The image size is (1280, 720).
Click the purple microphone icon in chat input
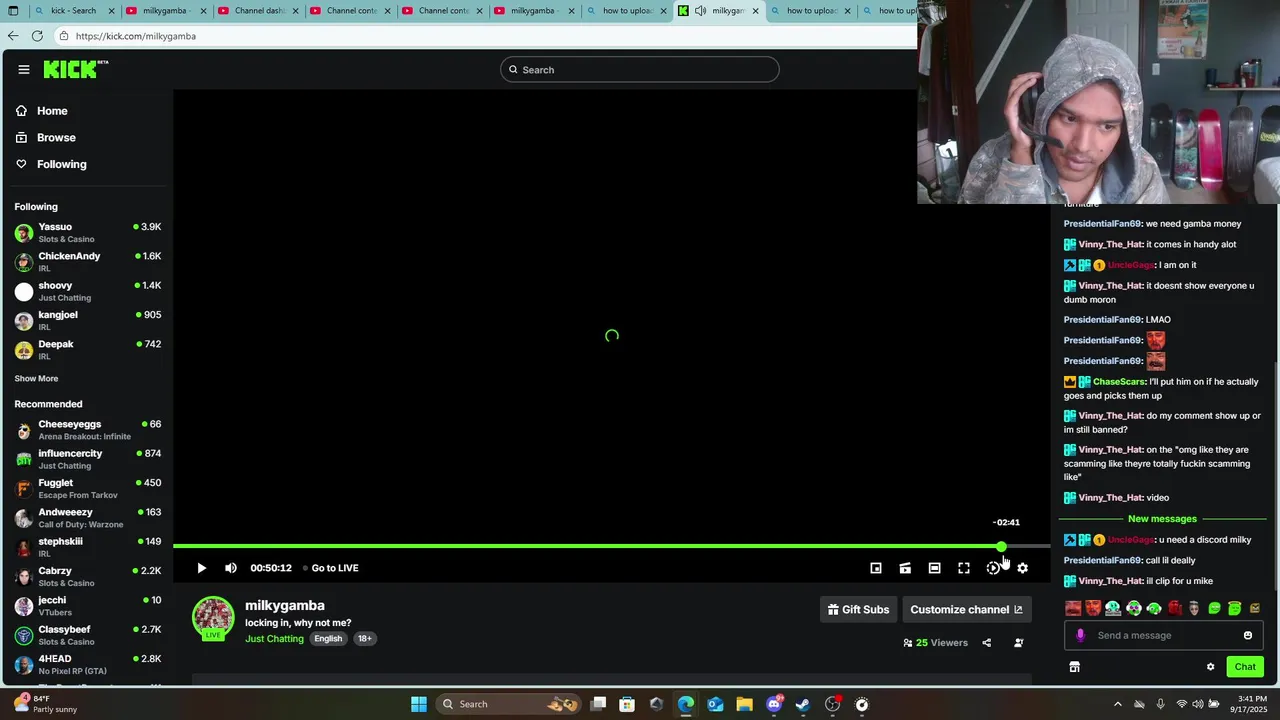(x=1080, y=635)
